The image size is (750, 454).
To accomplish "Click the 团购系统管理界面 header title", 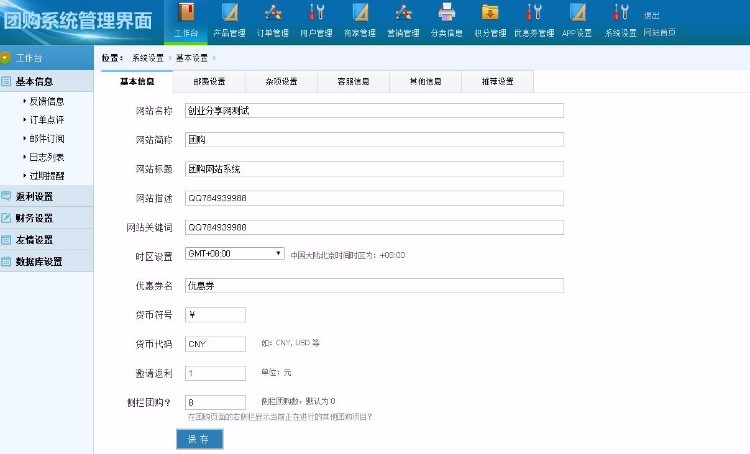I will click(77, 21).
